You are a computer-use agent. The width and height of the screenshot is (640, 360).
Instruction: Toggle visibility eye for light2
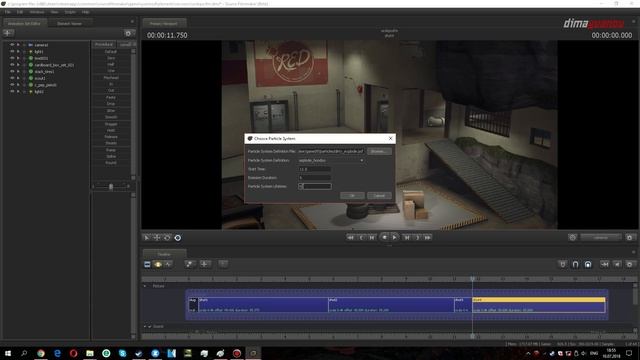12,91
